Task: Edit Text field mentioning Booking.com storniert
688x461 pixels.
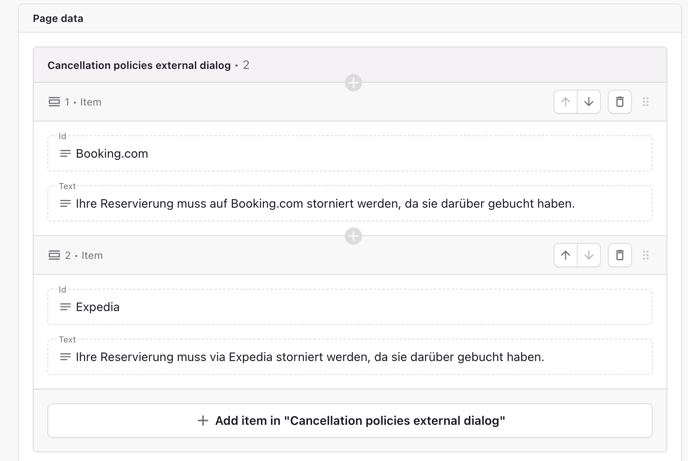Action: 350,204
